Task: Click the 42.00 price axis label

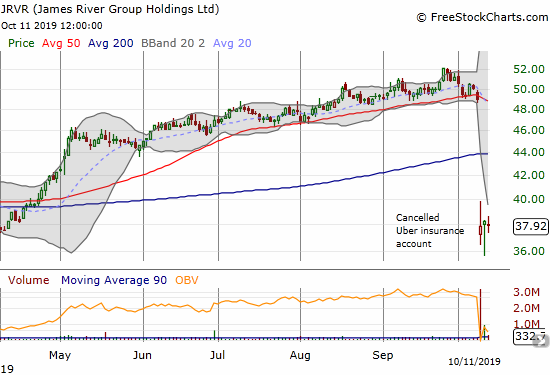Action: pyautogui.click(x=529, y=175)
